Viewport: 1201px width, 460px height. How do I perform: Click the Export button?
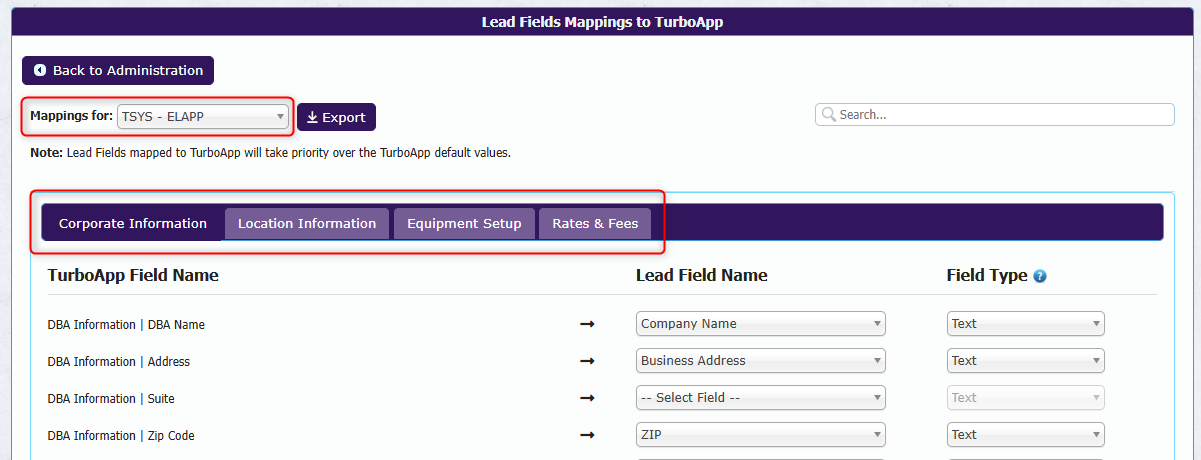coord(336,118)
